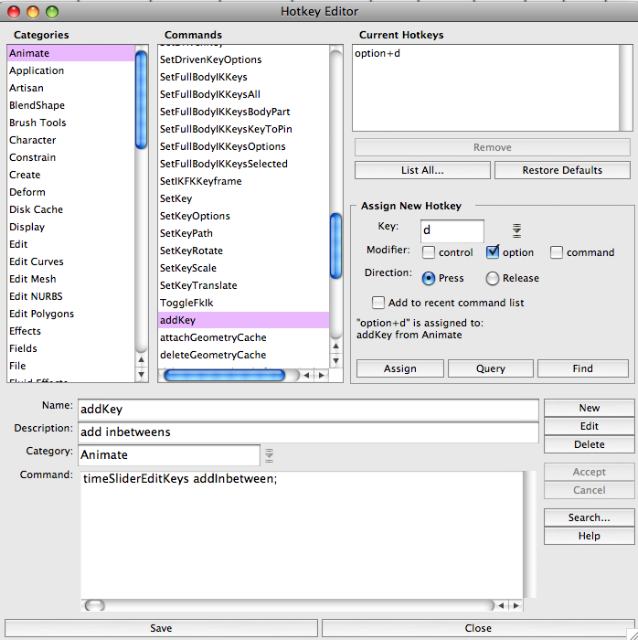Click Commands list horizontal scroll right arrow

[322, 375]
